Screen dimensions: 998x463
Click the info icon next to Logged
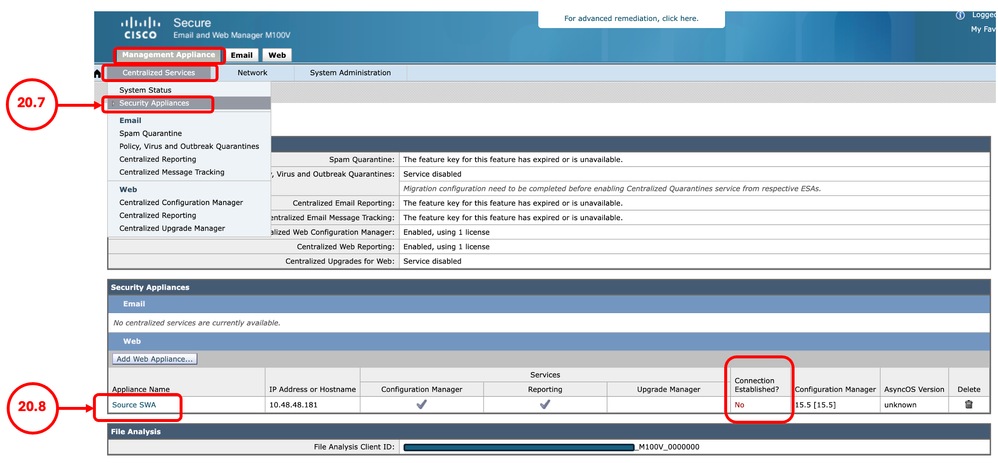[x=960, y=15]
